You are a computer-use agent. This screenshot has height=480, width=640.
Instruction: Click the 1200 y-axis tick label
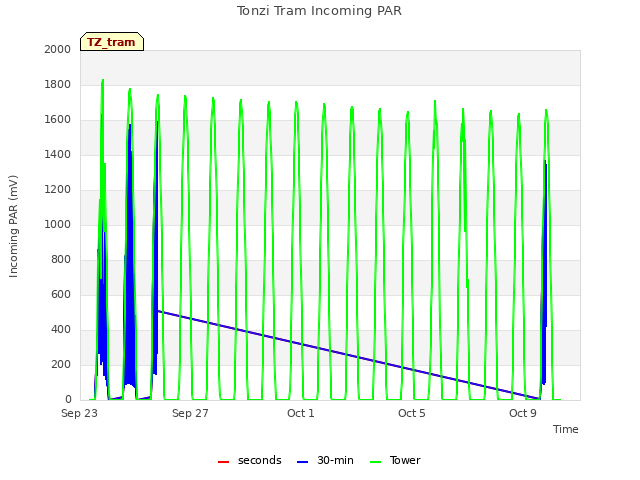58,189
